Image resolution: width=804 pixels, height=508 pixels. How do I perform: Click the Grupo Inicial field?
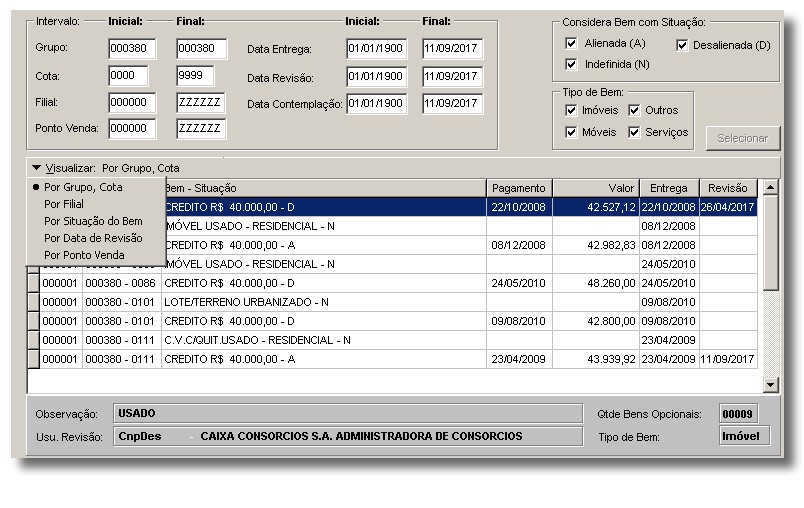click(x=132, y=49)
